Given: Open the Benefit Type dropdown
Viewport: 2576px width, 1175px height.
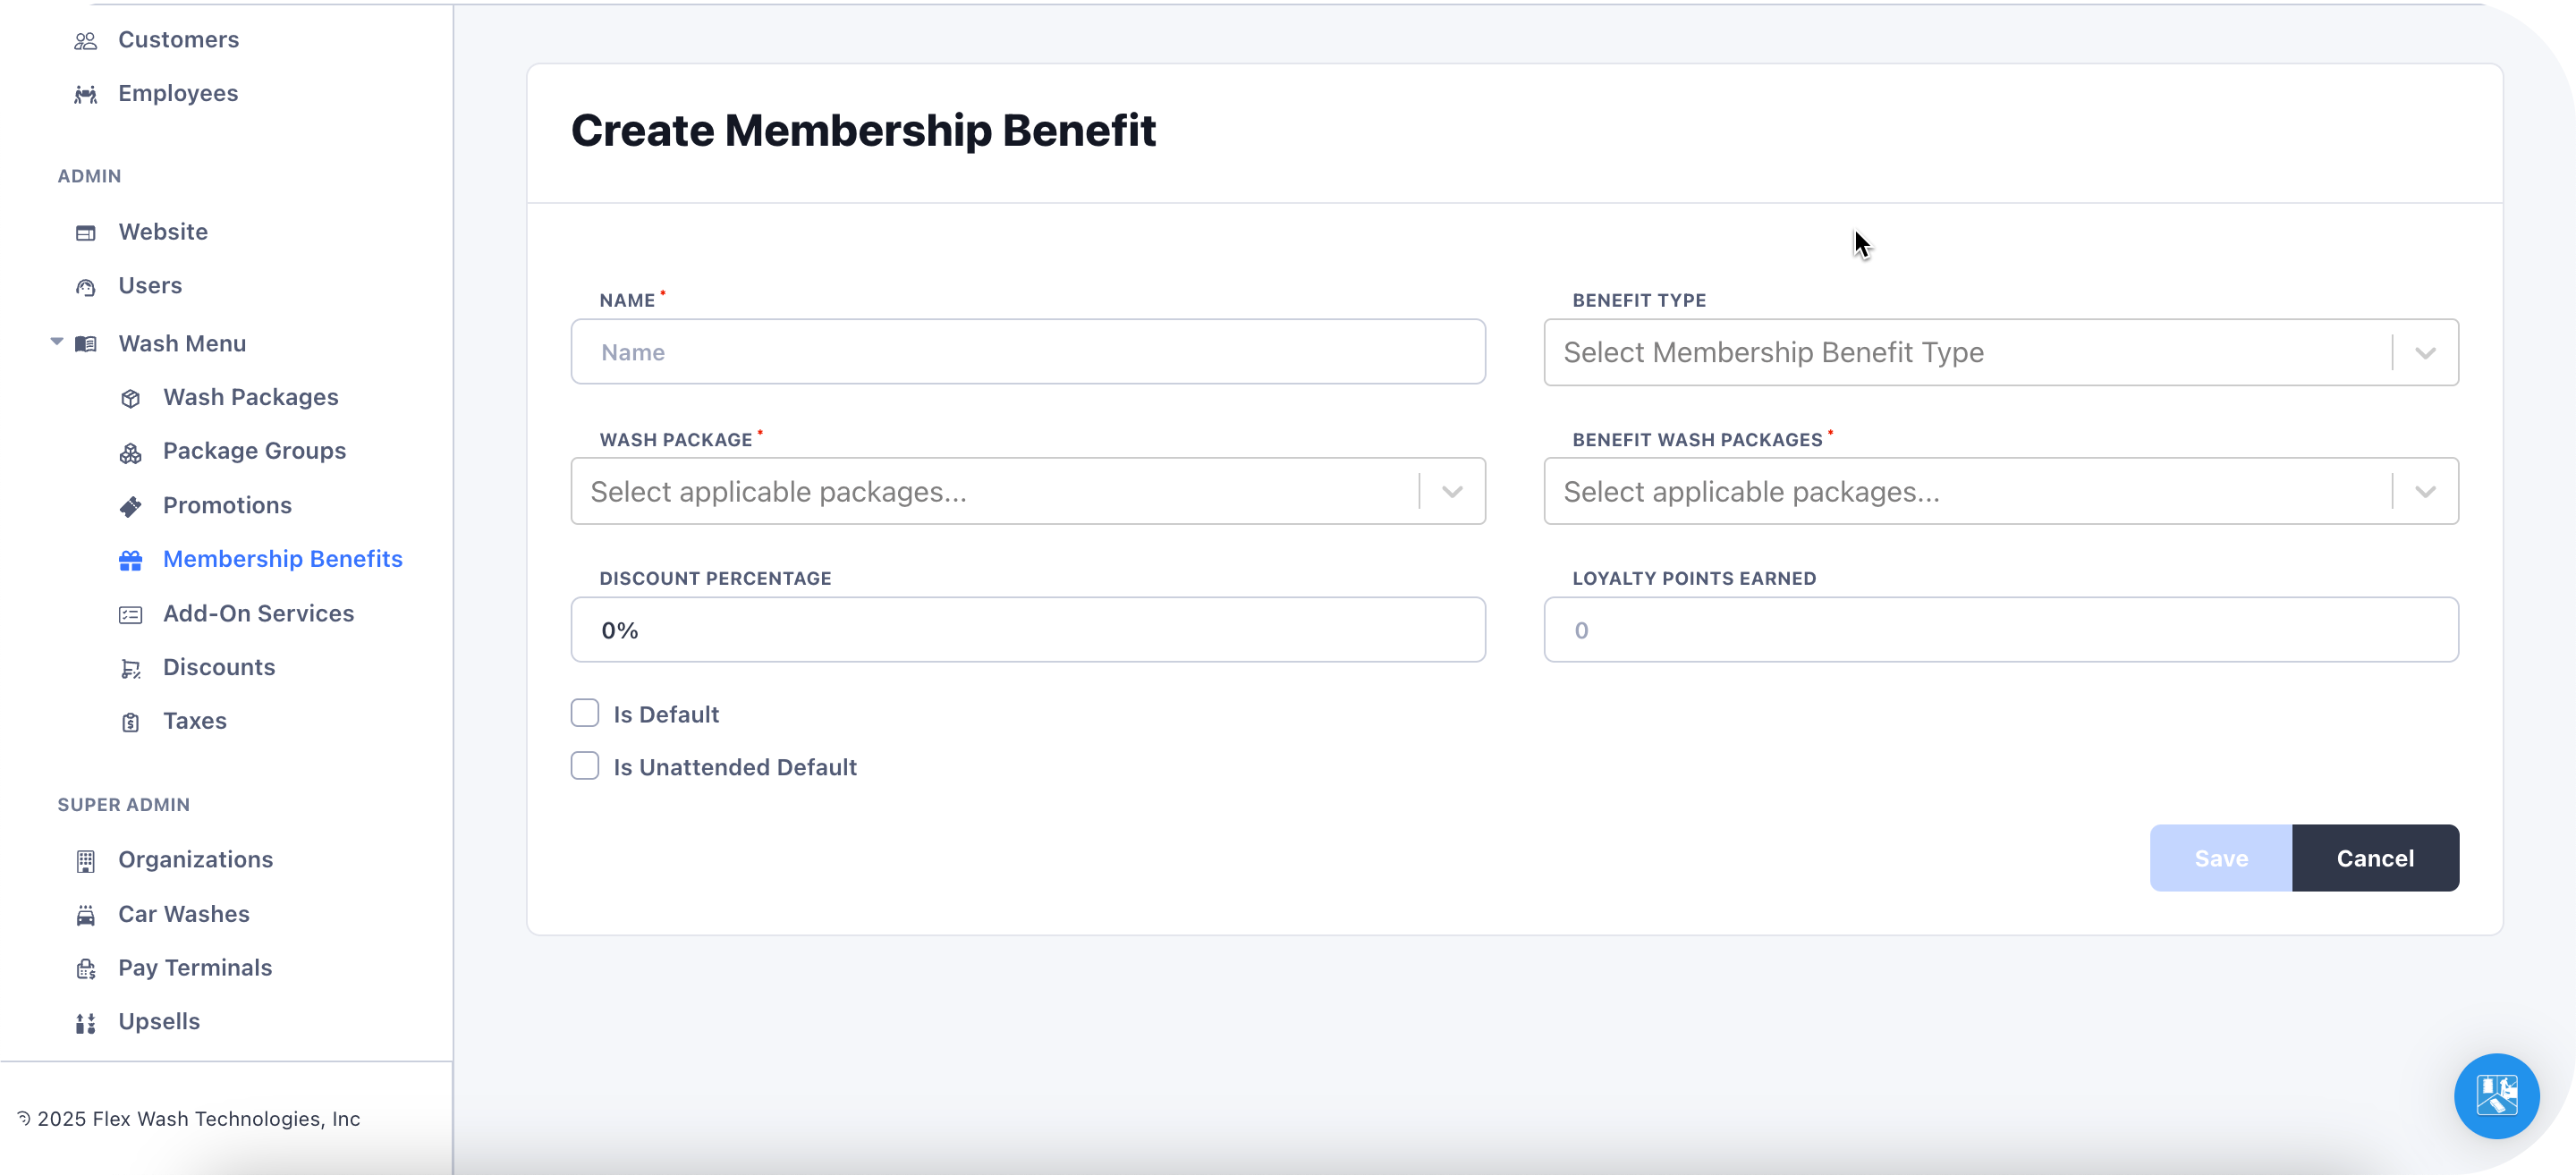Looking at the screenshot, I should click(2000, 352).
